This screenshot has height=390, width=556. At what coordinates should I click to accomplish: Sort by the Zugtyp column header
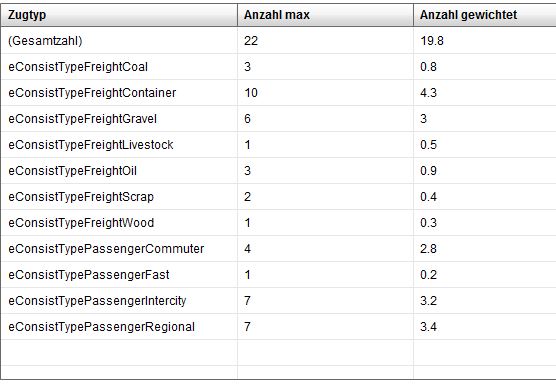[119, 15]
